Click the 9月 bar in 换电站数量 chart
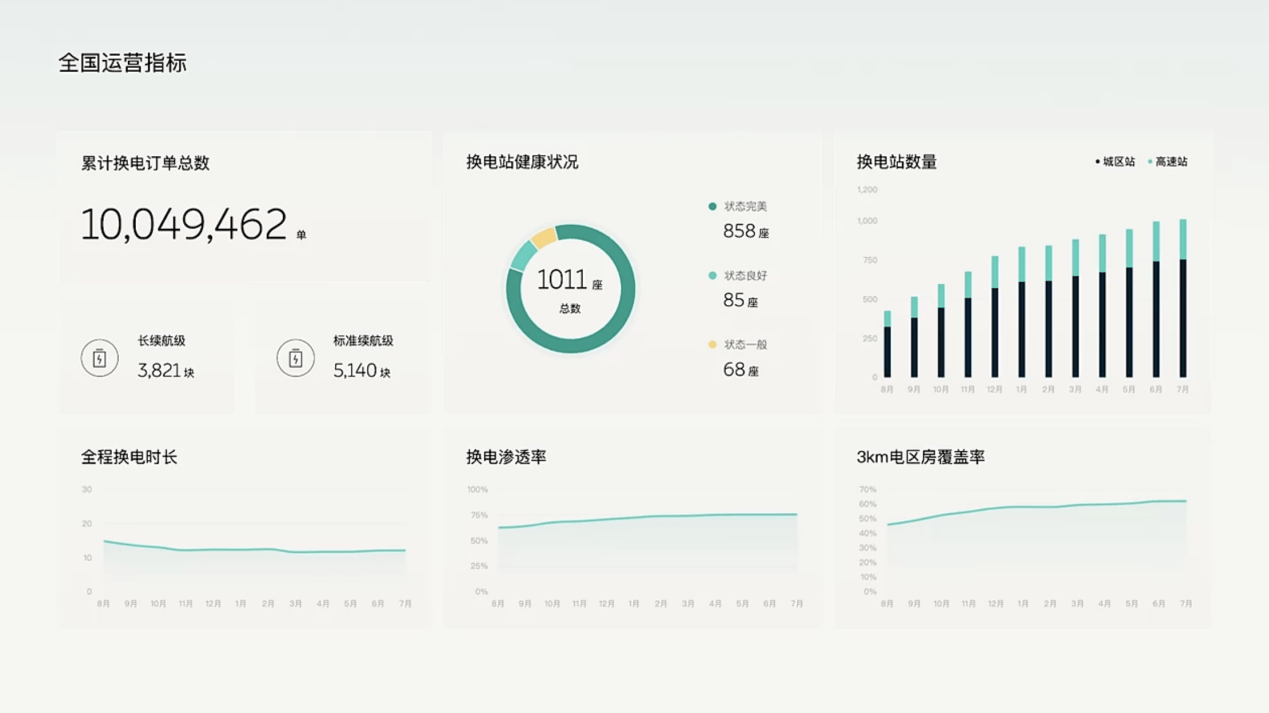 [914, 337]
